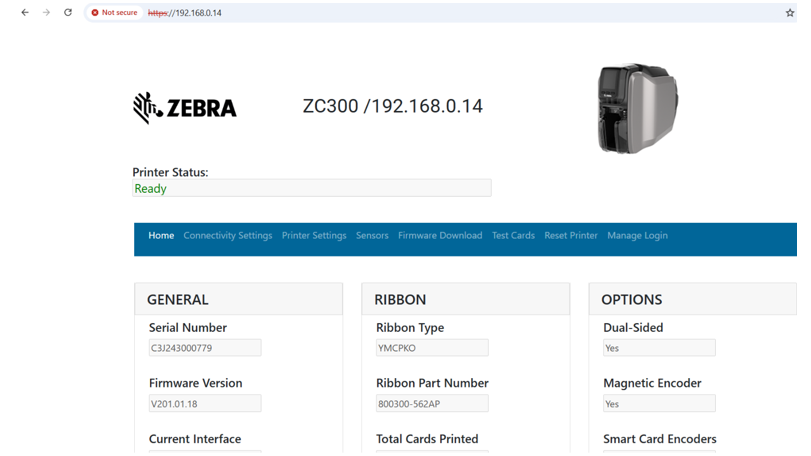Viewport: 811px width, 456px height.
Task: Reload the page with the refresh icon
Action: (68, 13)
